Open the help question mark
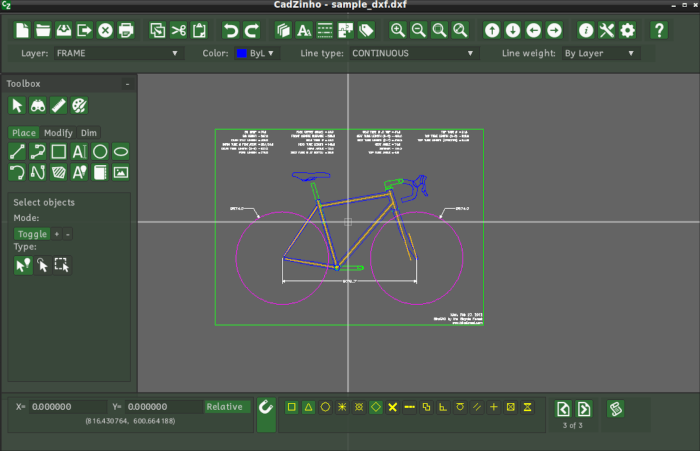The width and height of the screenshot is (700, 451). pos(659,30)
